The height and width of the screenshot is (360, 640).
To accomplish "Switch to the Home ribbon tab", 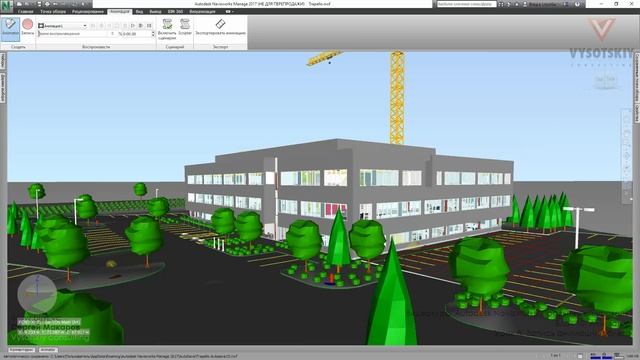I will pos(25,11).
